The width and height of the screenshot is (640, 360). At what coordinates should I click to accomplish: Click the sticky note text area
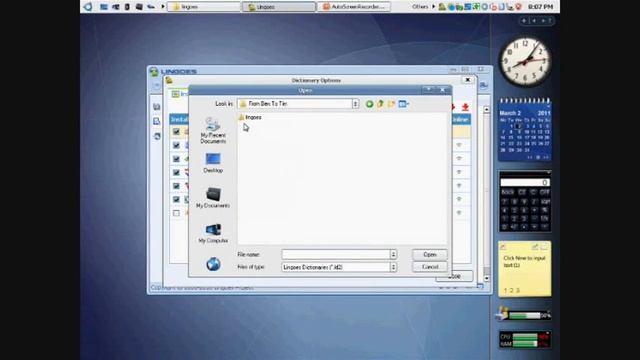[524, 262]
